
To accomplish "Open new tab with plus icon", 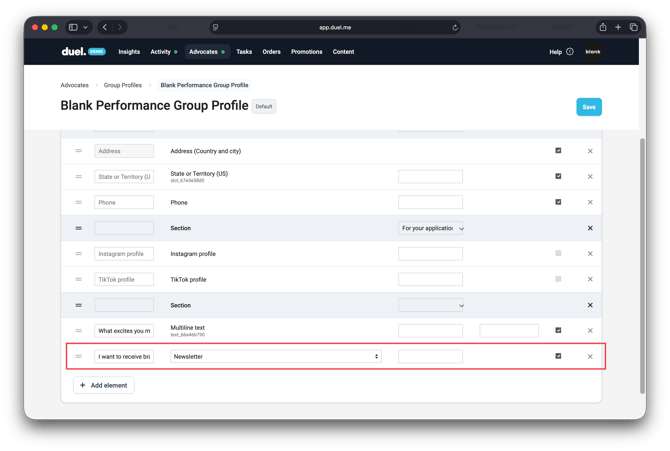I will tap(618, 27).
